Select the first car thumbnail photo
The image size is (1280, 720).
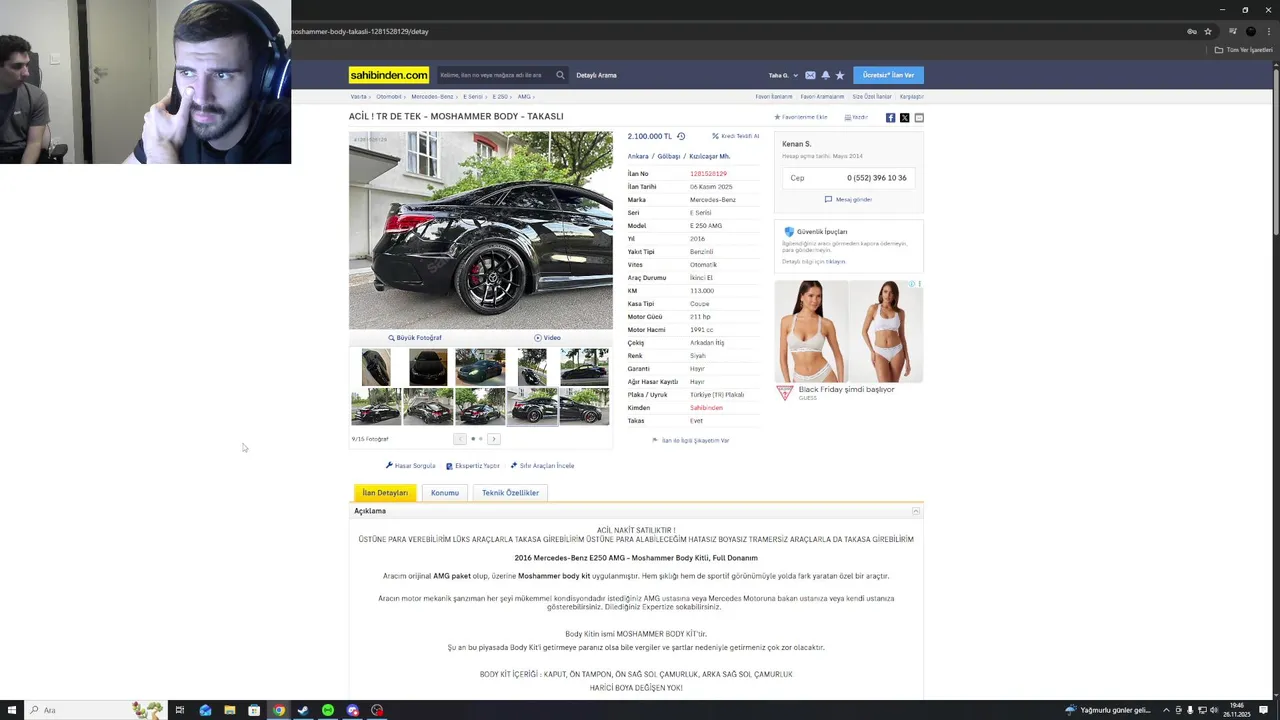376,367
